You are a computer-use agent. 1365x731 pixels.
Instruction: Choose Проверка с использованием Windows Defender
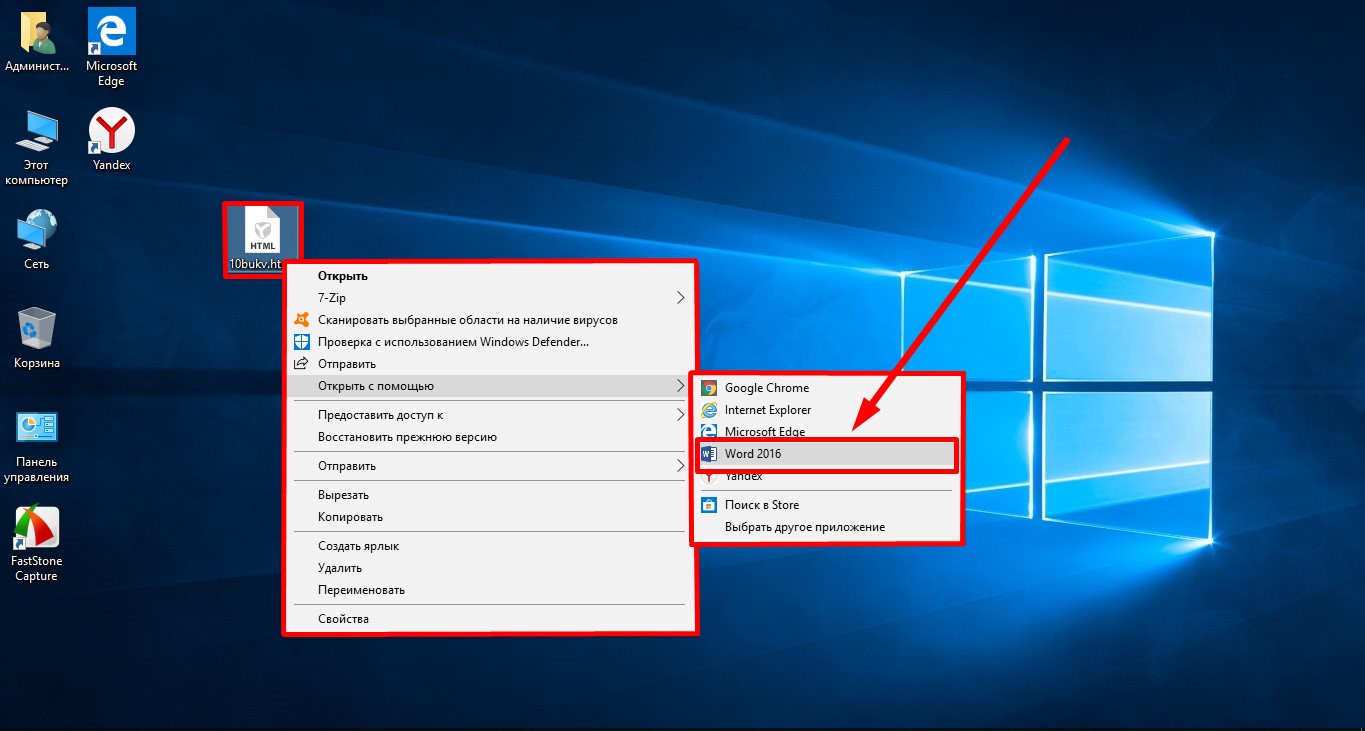489,342
